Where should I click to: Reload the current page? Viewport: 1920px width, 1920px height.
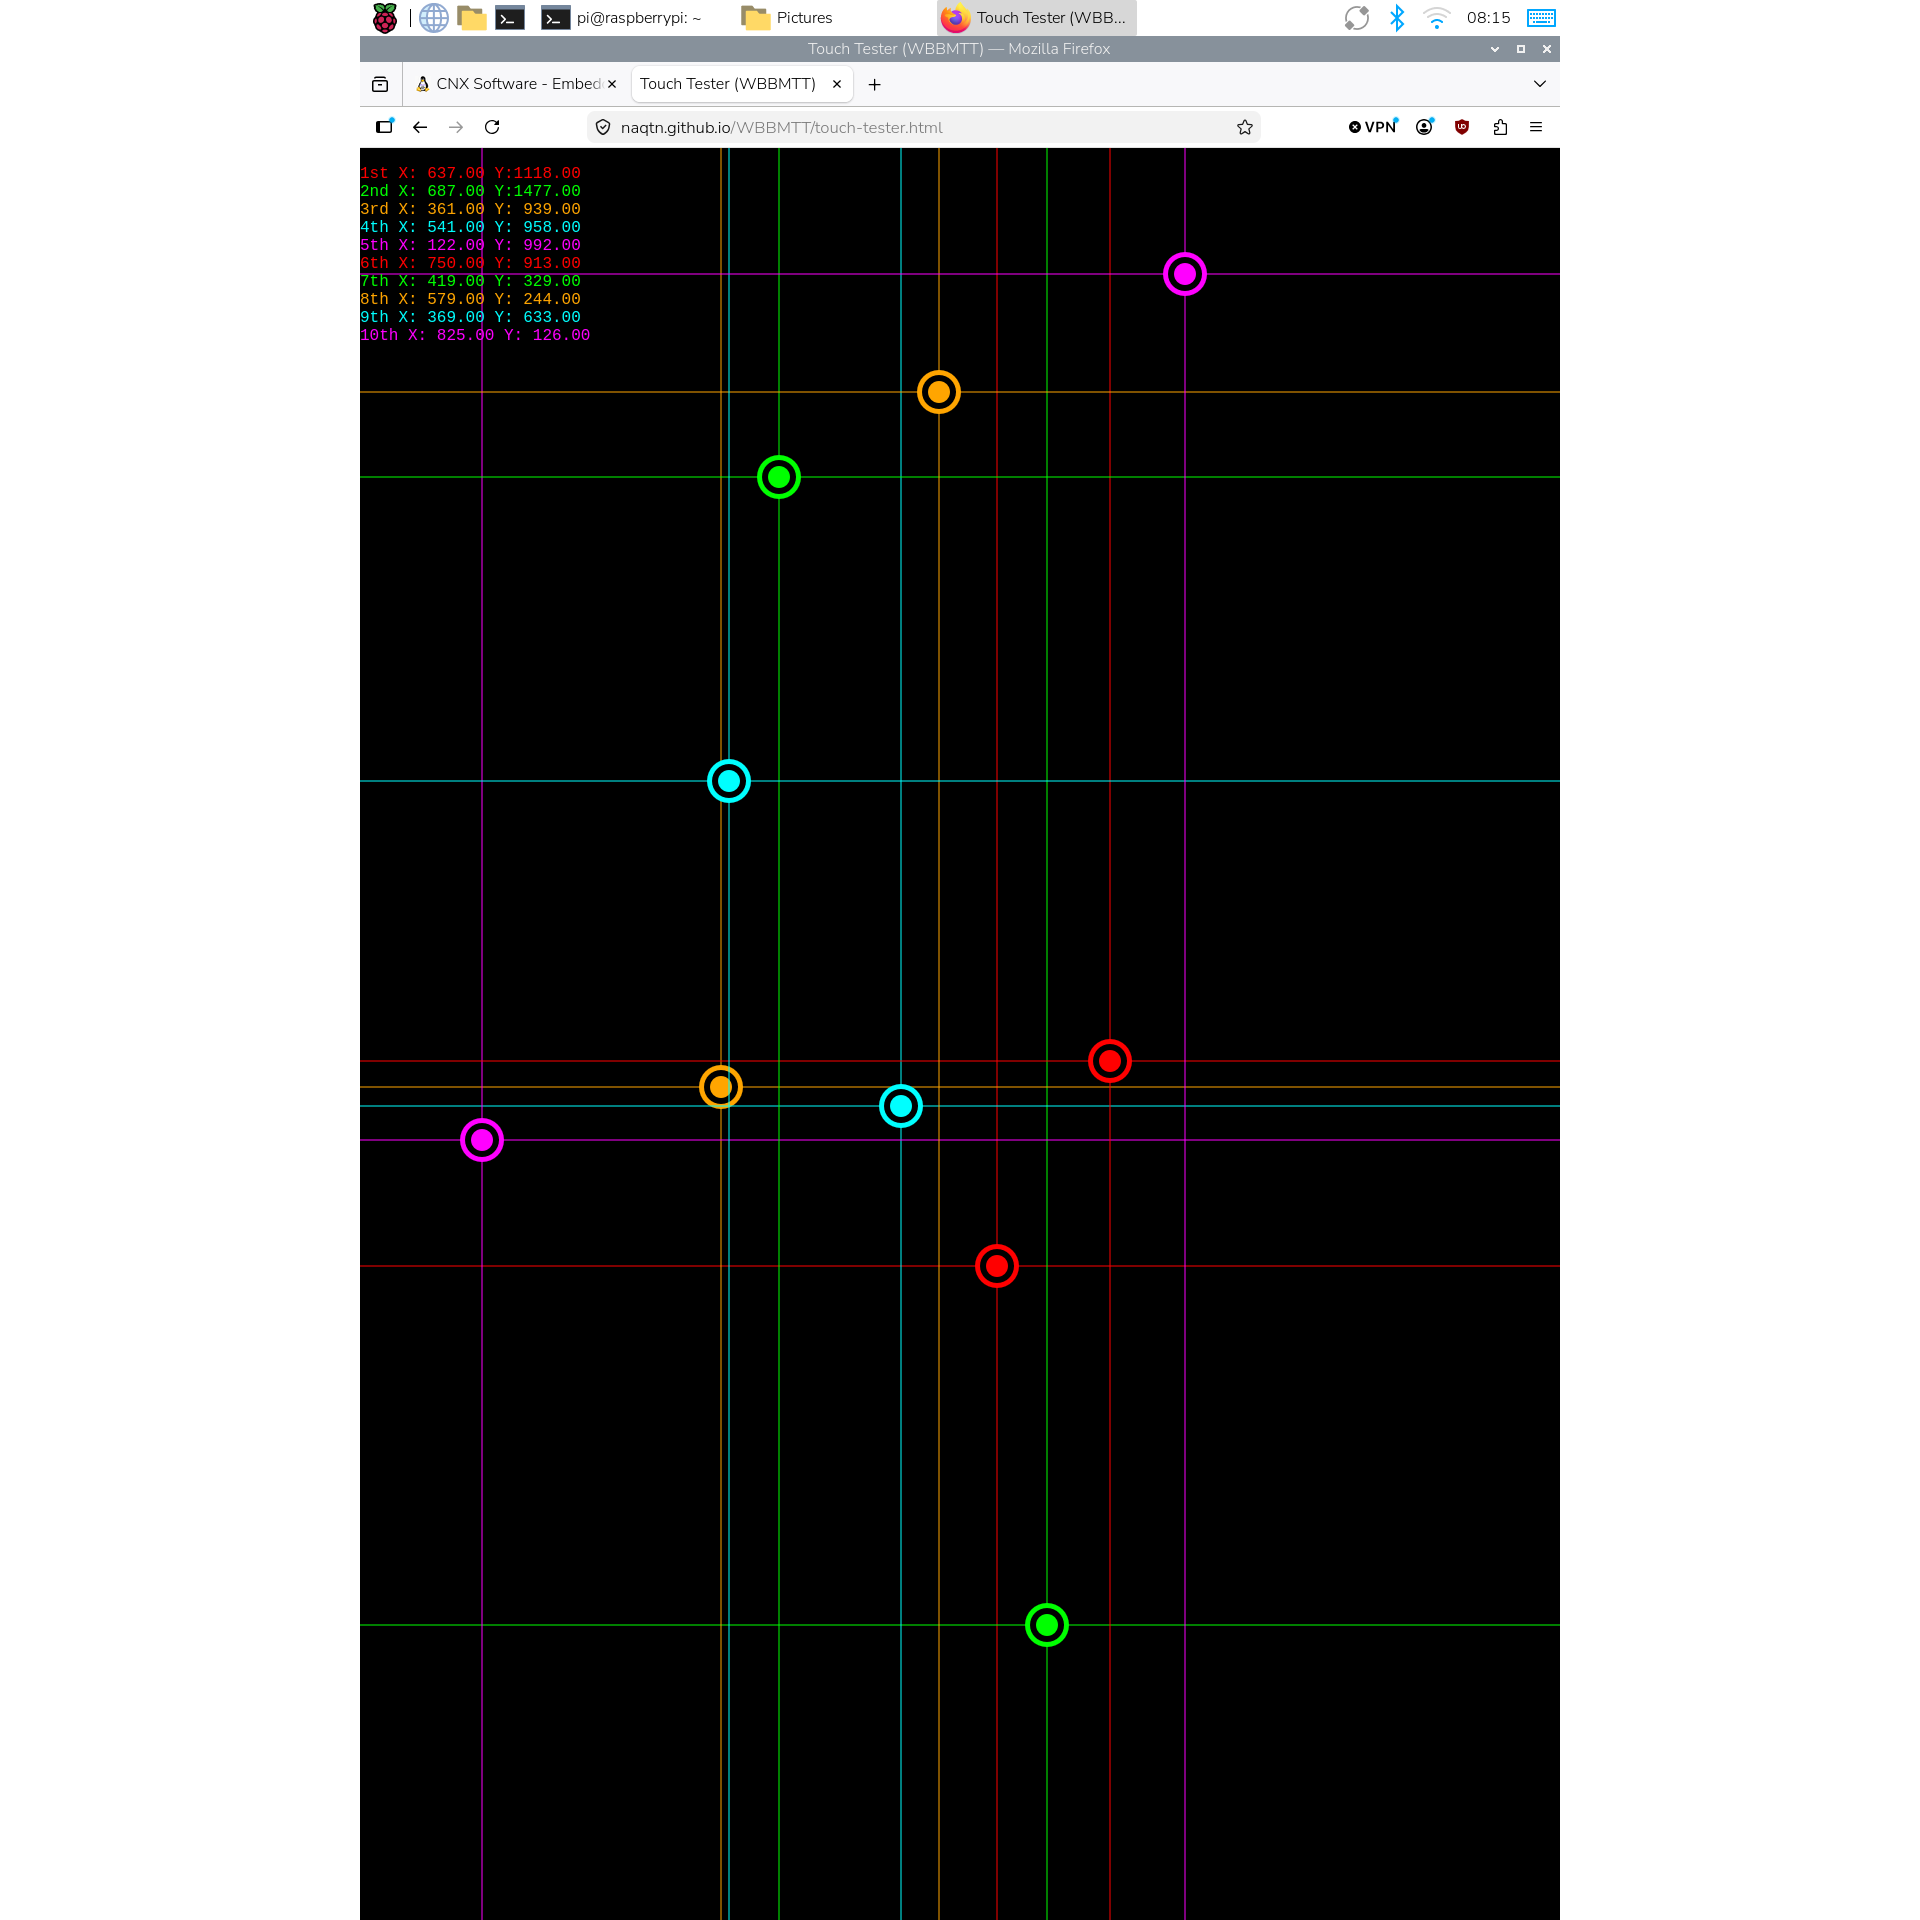492,127
